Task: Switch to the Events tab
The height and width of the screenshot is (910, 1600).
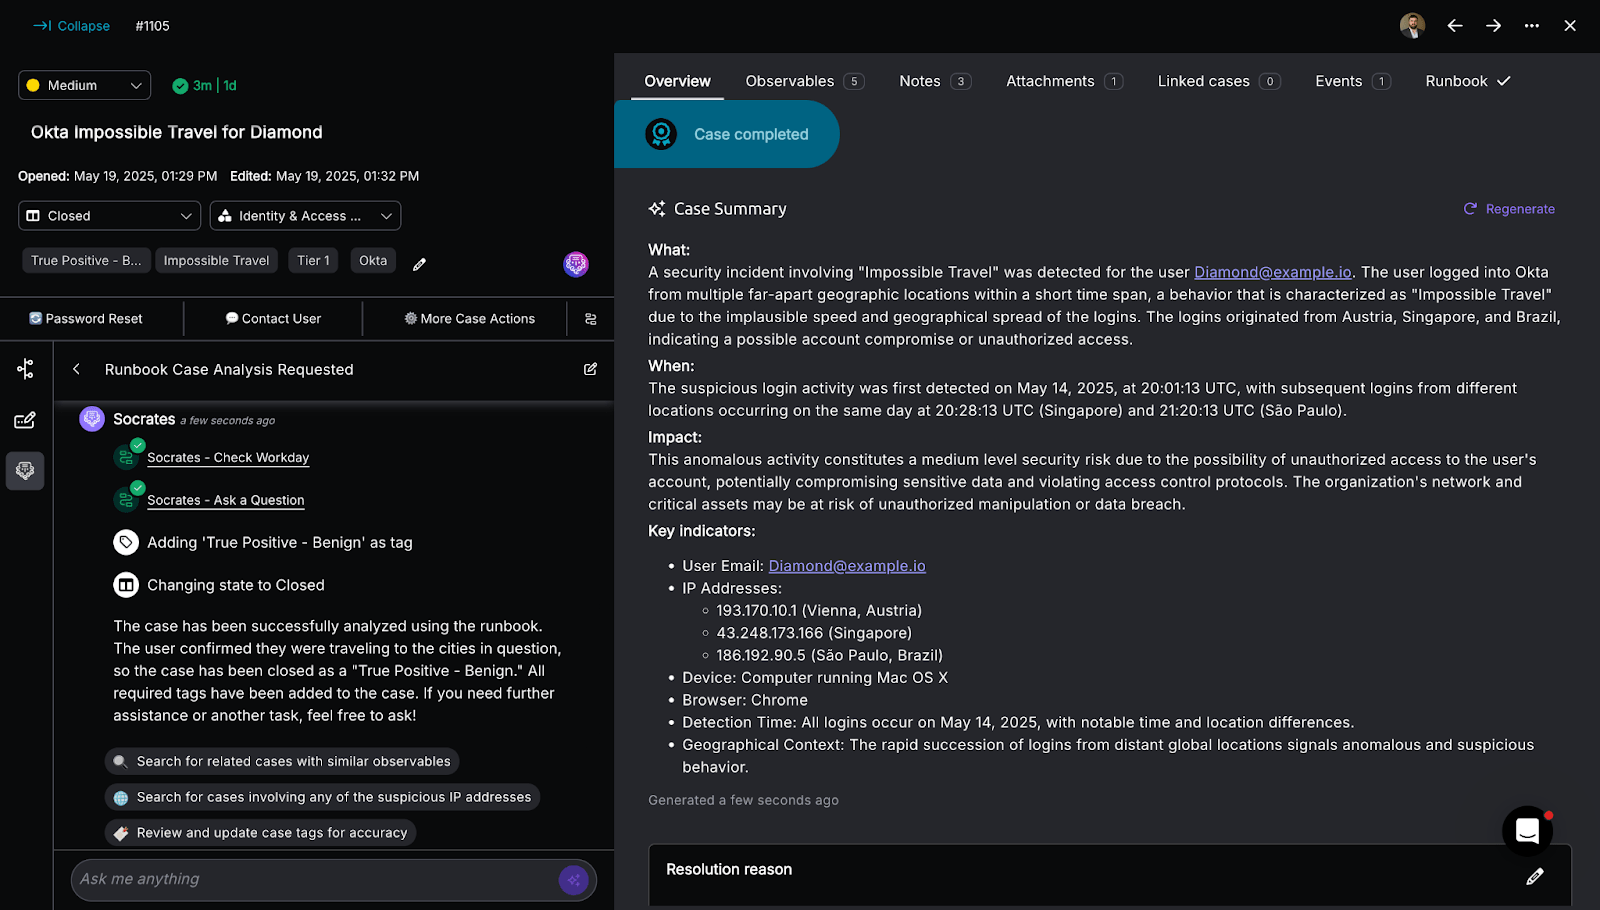Action: coord(1340,81)
